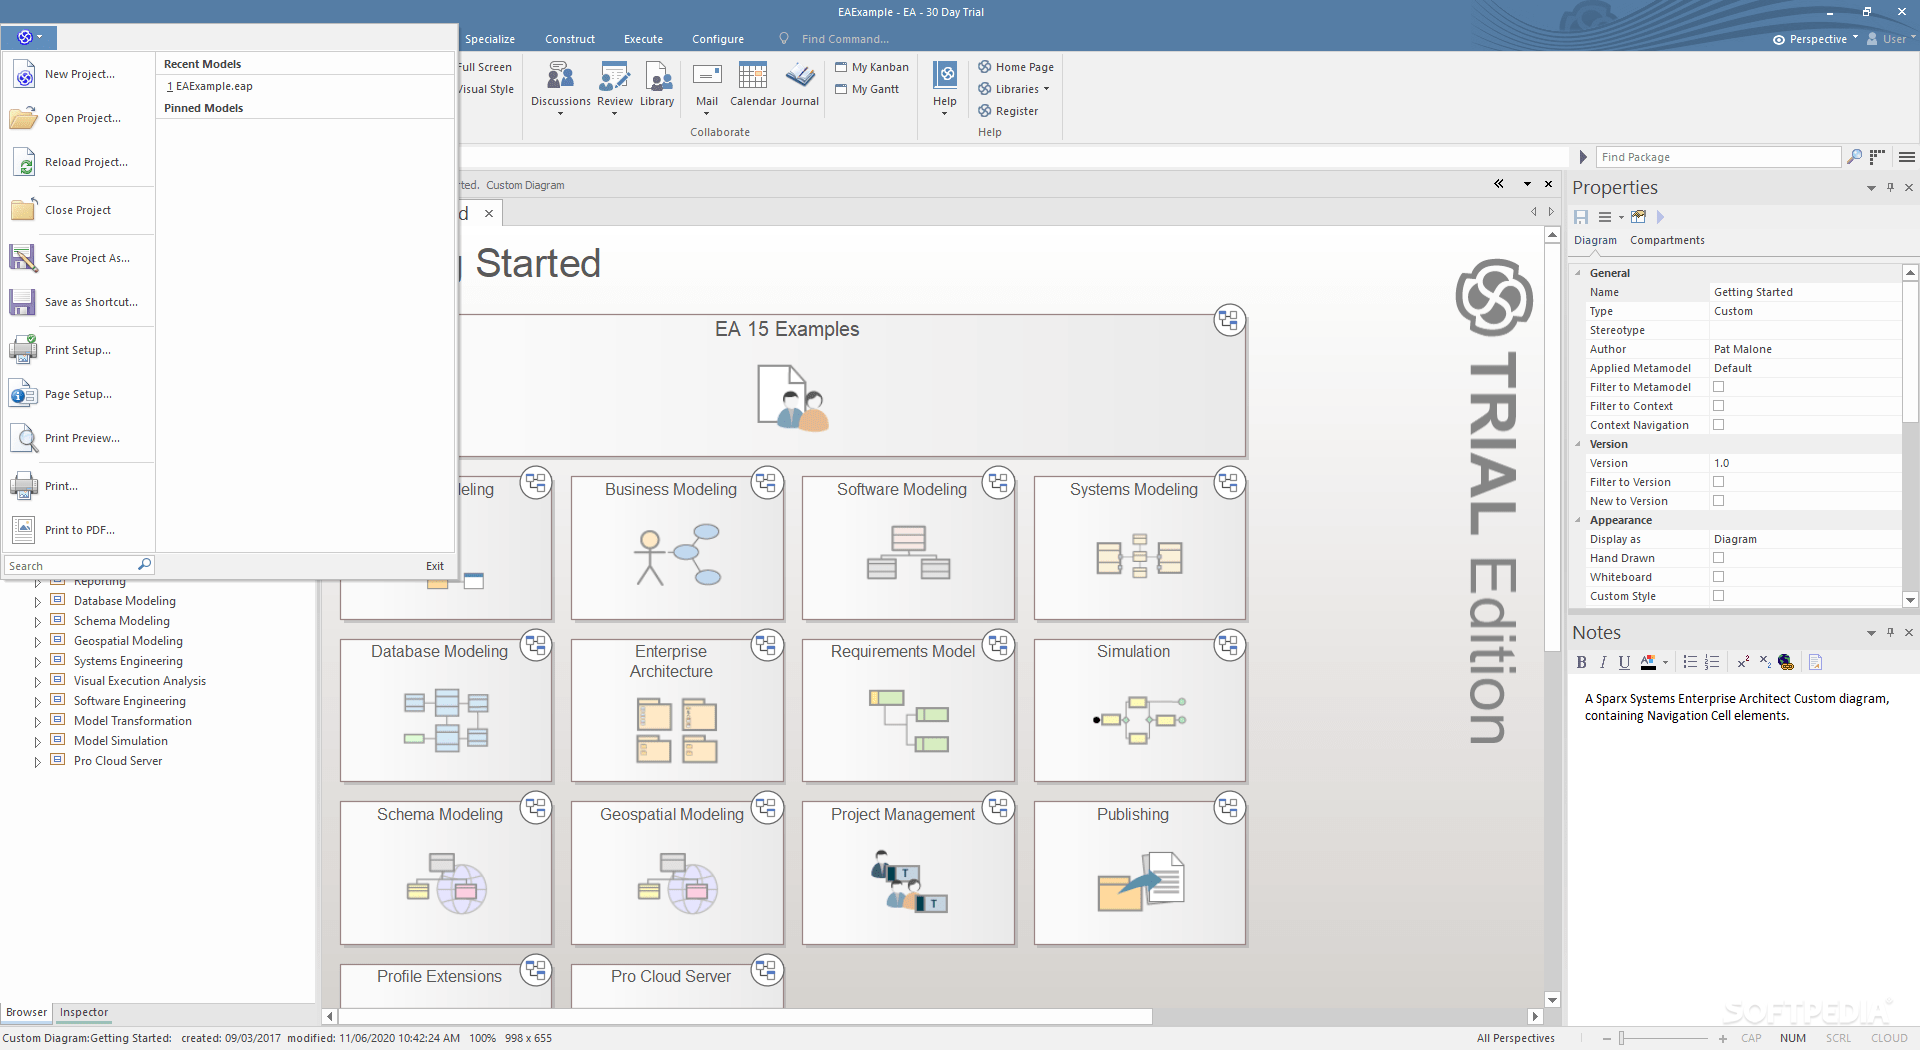Toggle the Custom Style checkbox
This screenshot has width=1920, height=1050.
pos(1719,596)
